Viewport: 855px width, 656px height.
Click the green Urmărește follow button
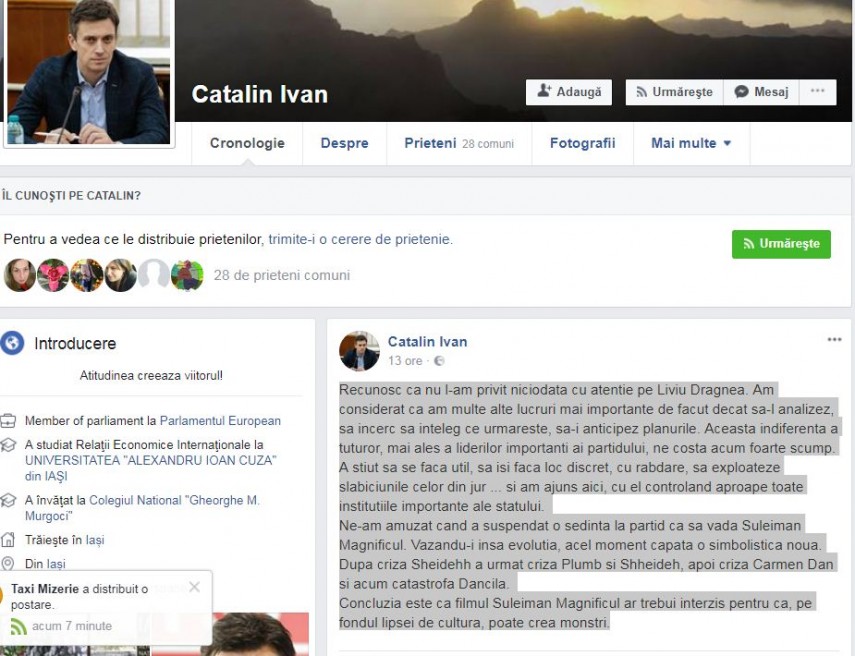point(781,244)
